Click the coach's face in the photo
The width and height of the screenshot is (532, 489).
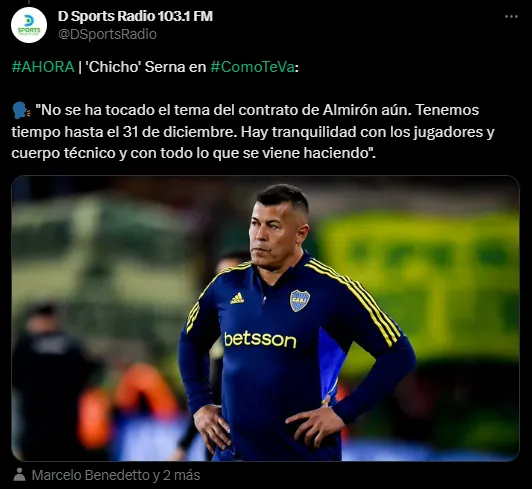pyautogui.click(x=277, y=234)
